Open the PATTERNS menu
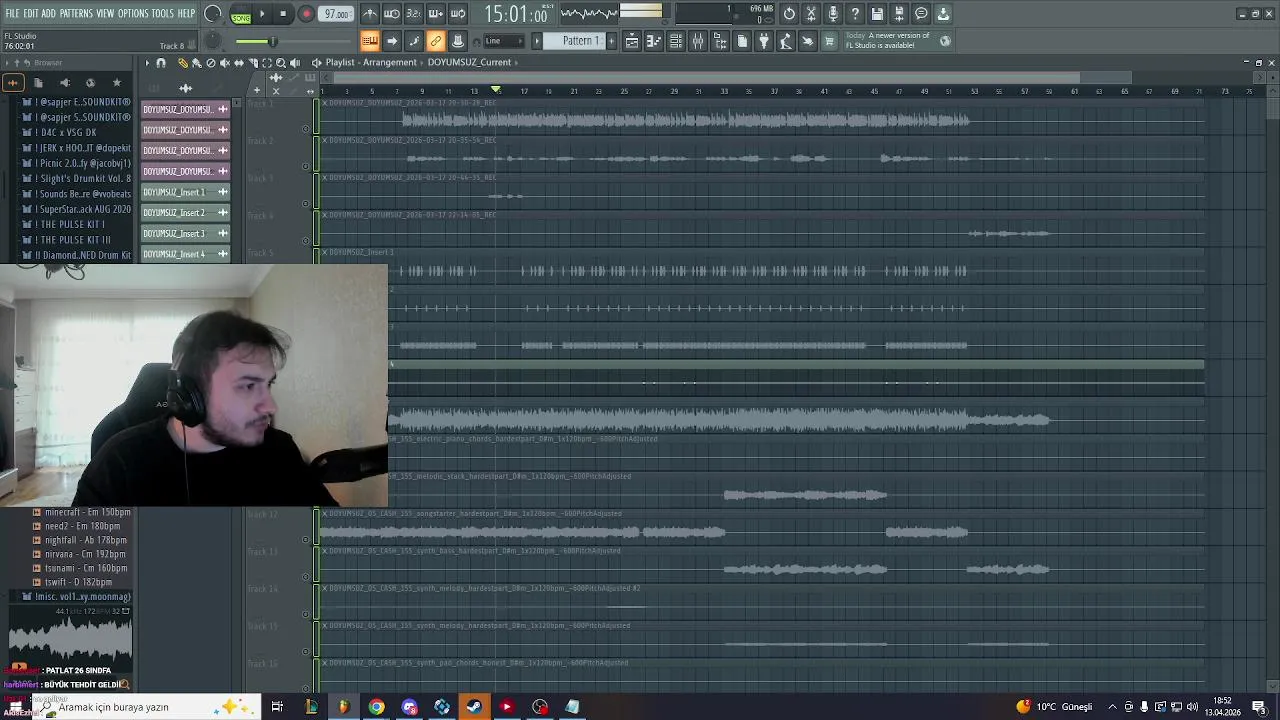This screenshot has width=1280, height=720. coord(76,14)
